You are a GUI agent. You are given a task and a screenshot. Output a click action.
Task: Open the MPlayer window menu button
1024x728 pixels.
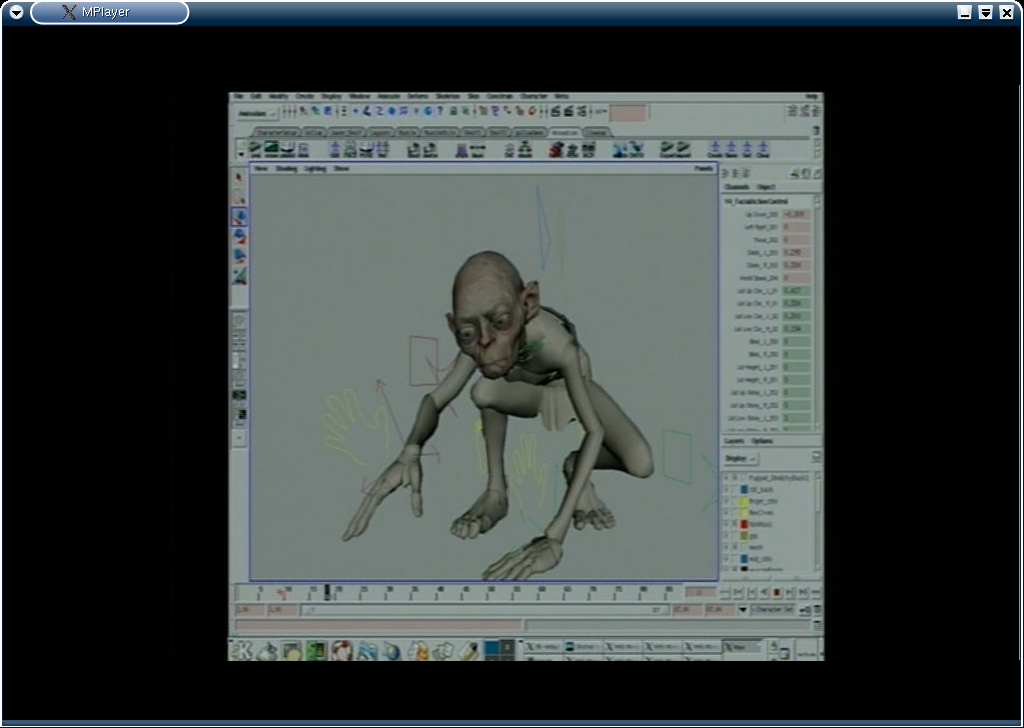click(x=16, y=12)
